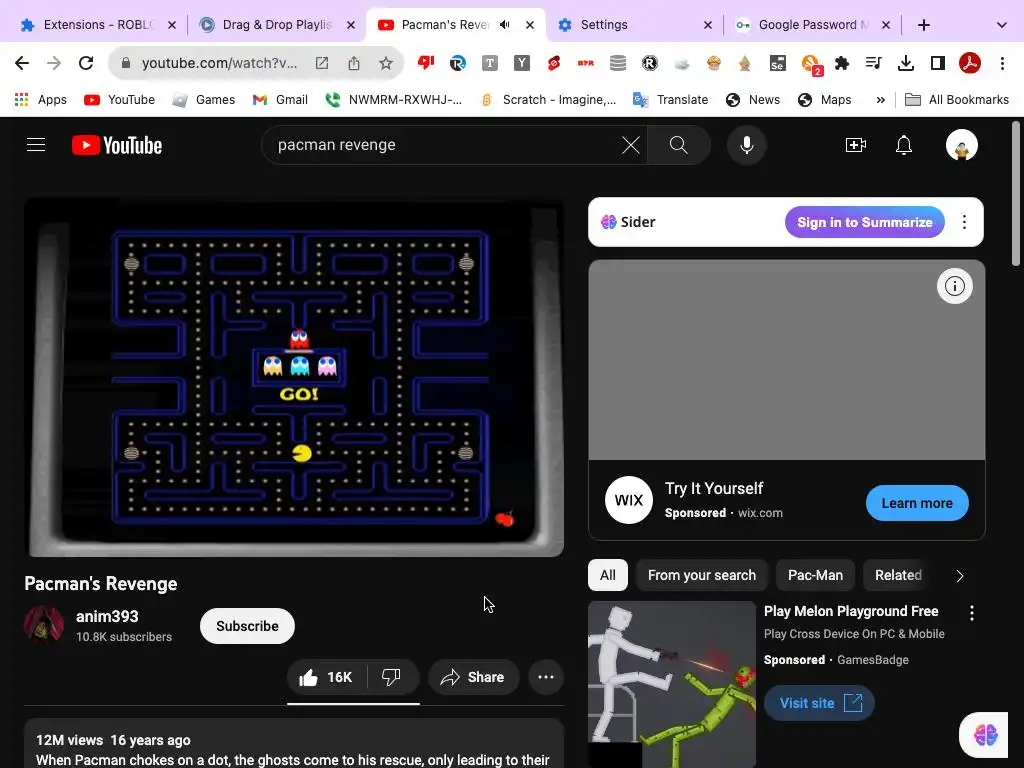This screenshot has width=1024, height=768.
Task: Click the page vertical scrollbar
Action: pyautogui.click(x=1016, y=194)
